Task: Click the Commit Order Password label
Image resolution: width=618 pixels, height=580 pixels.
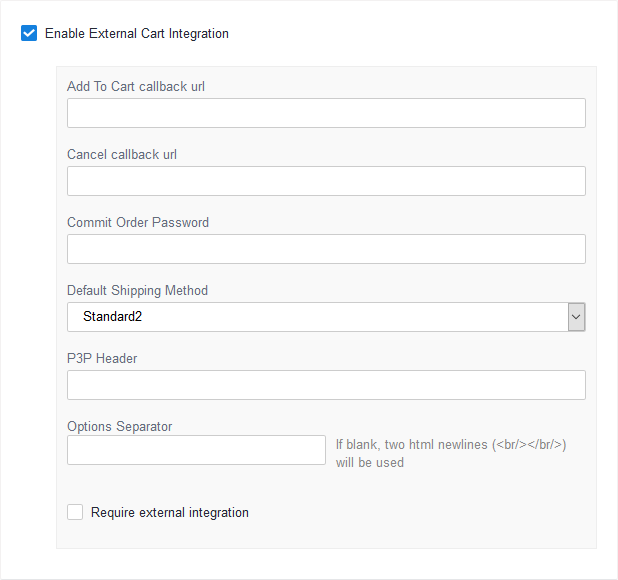Action: pos(138,223)
